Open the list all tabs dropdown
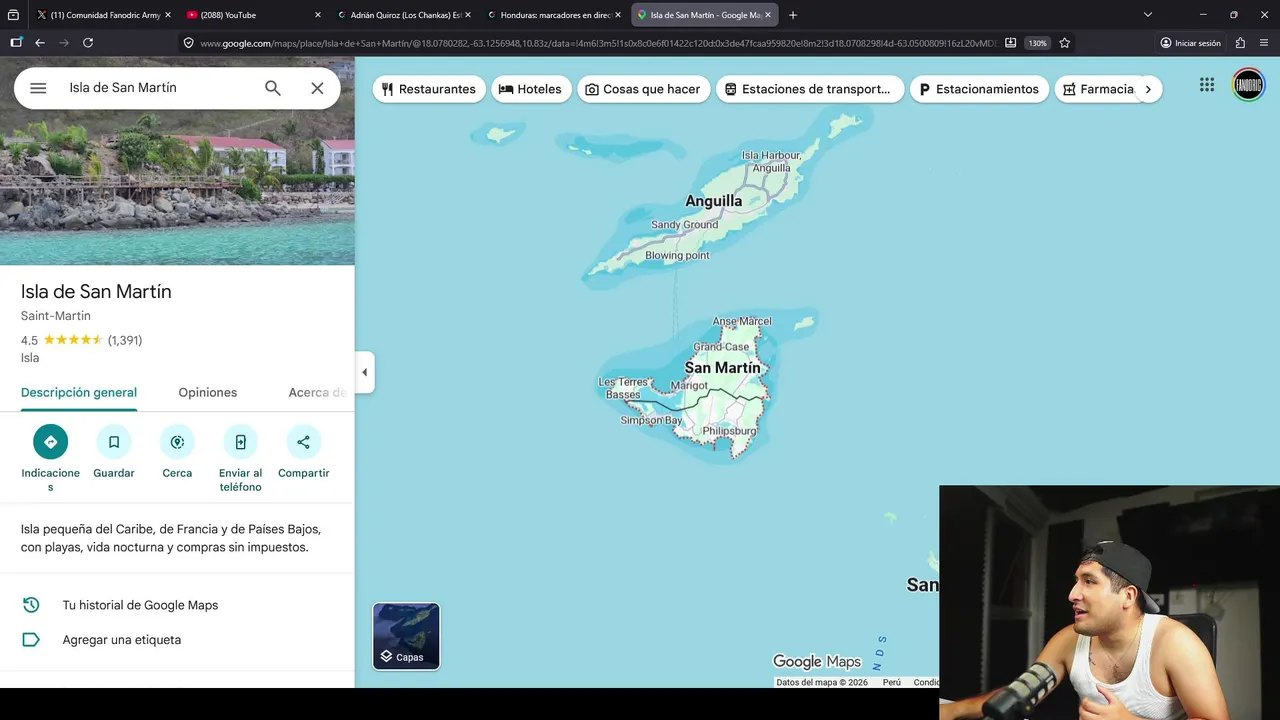This screenshot has width=1280, height=720. tap(1148, 15)
